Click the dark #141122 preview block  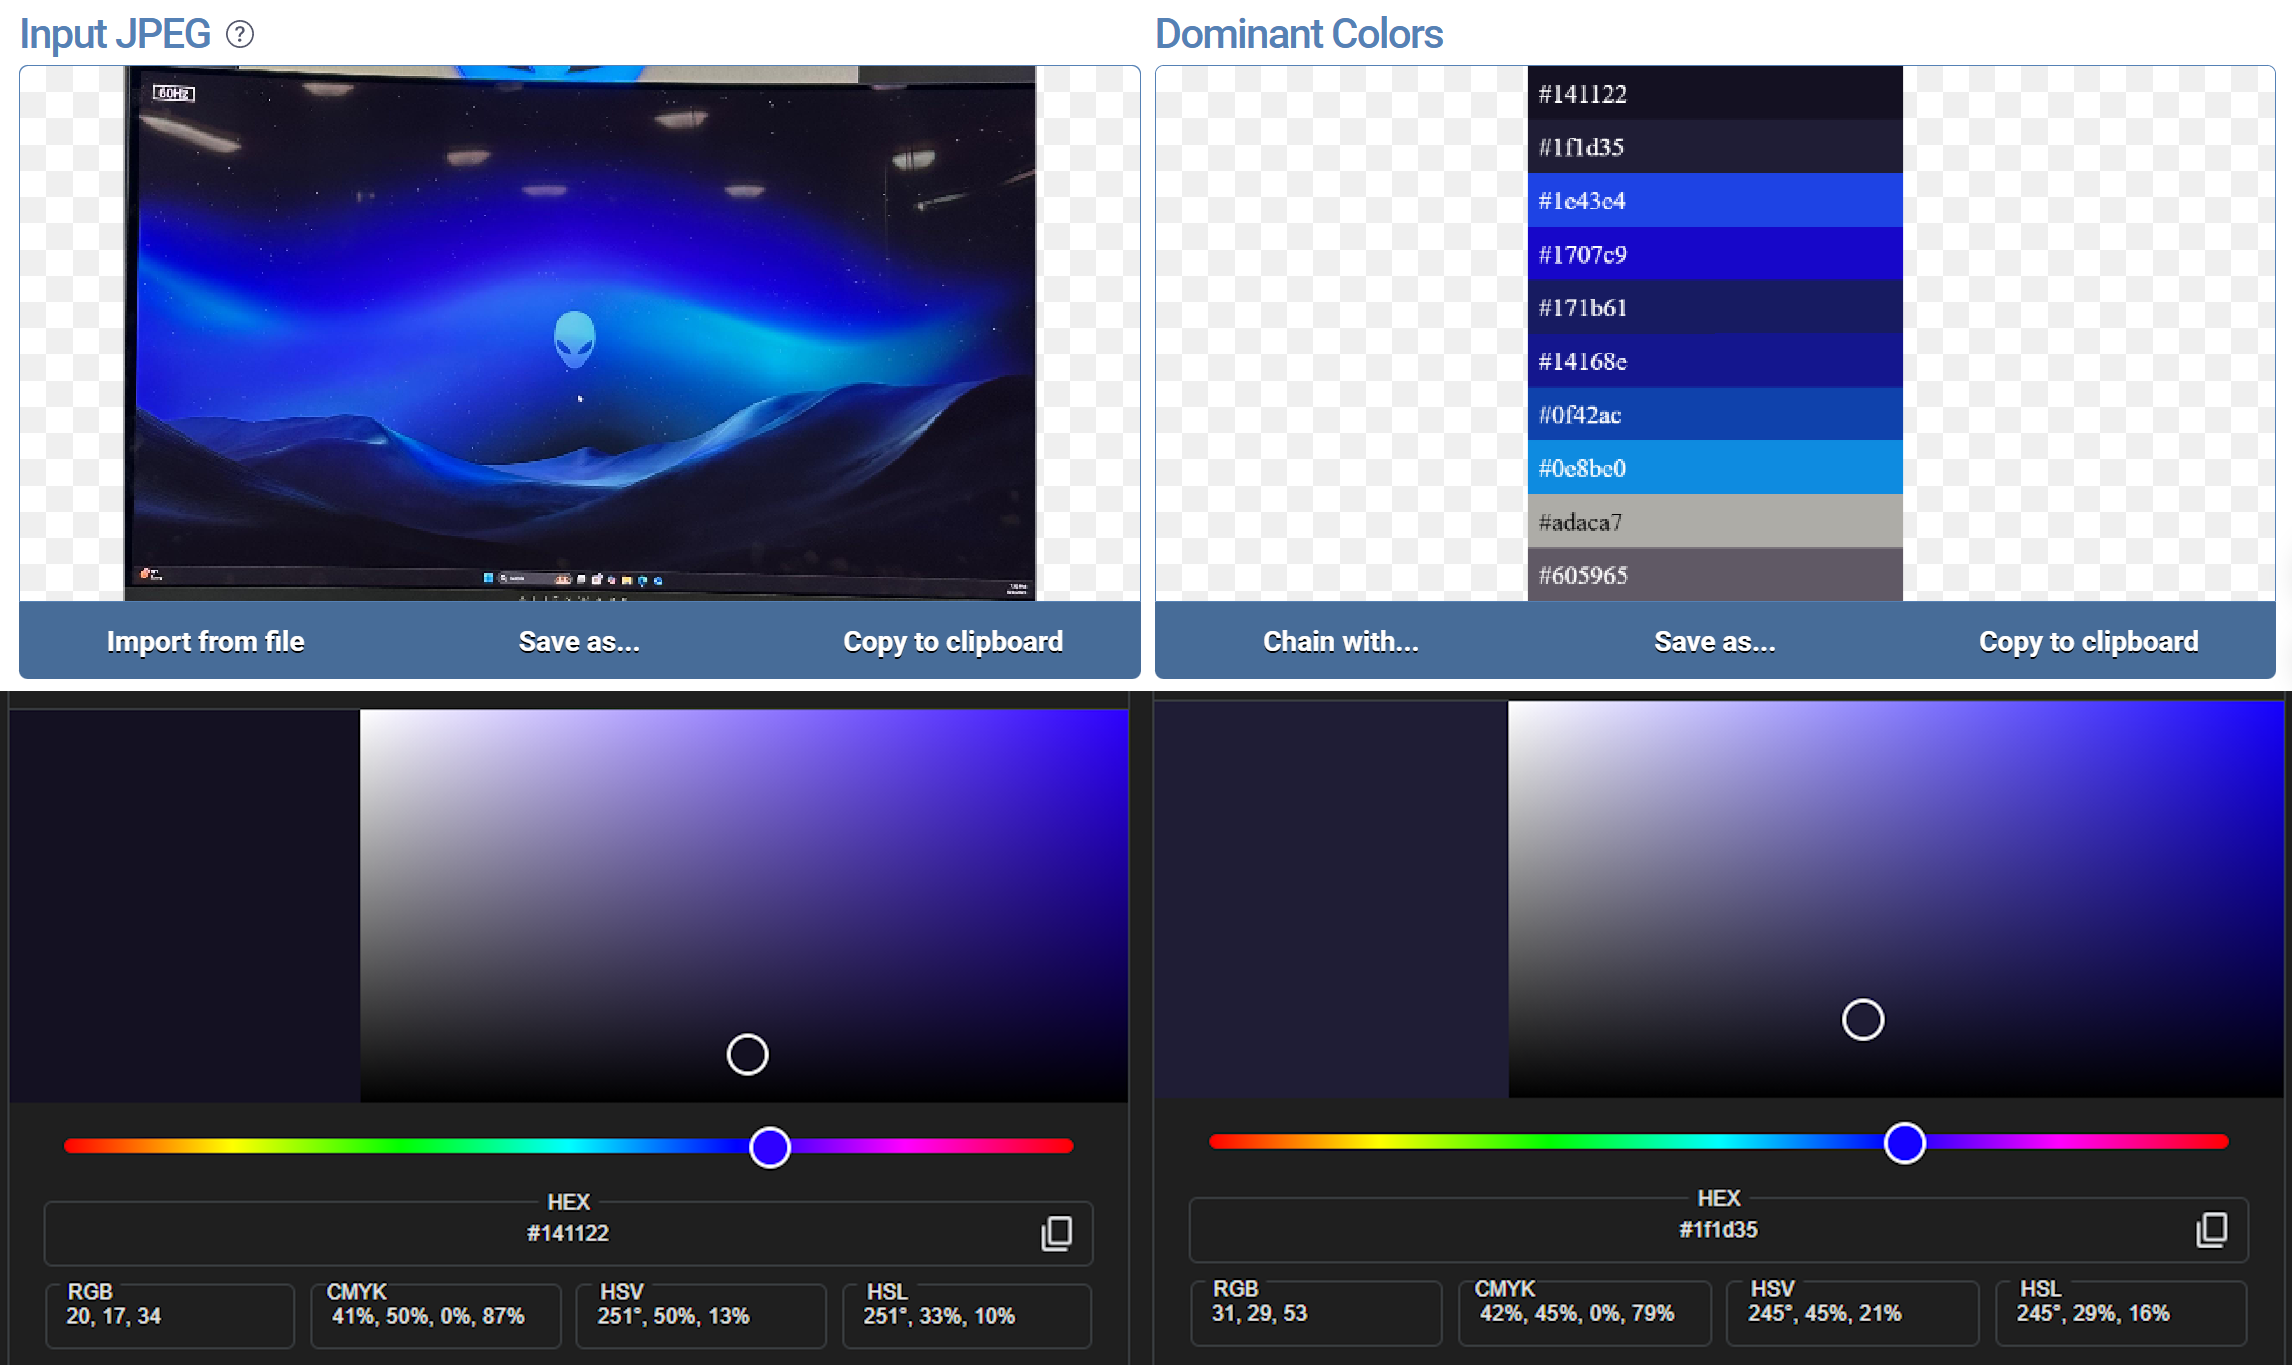tap(185, 906)
